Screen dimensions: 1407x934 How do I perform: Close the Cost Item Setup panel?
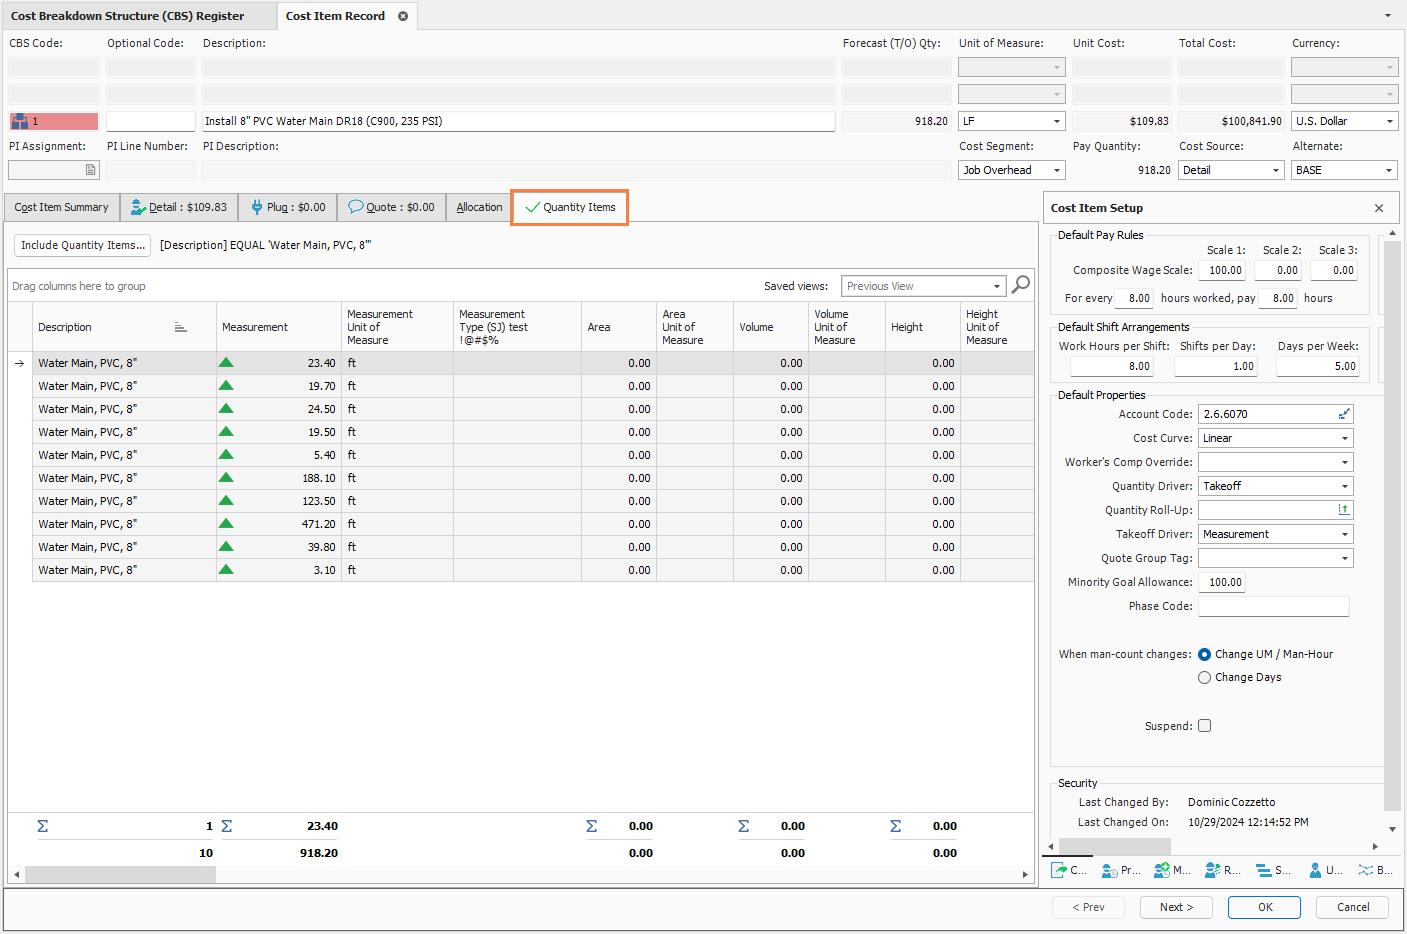pos(1379,208)
